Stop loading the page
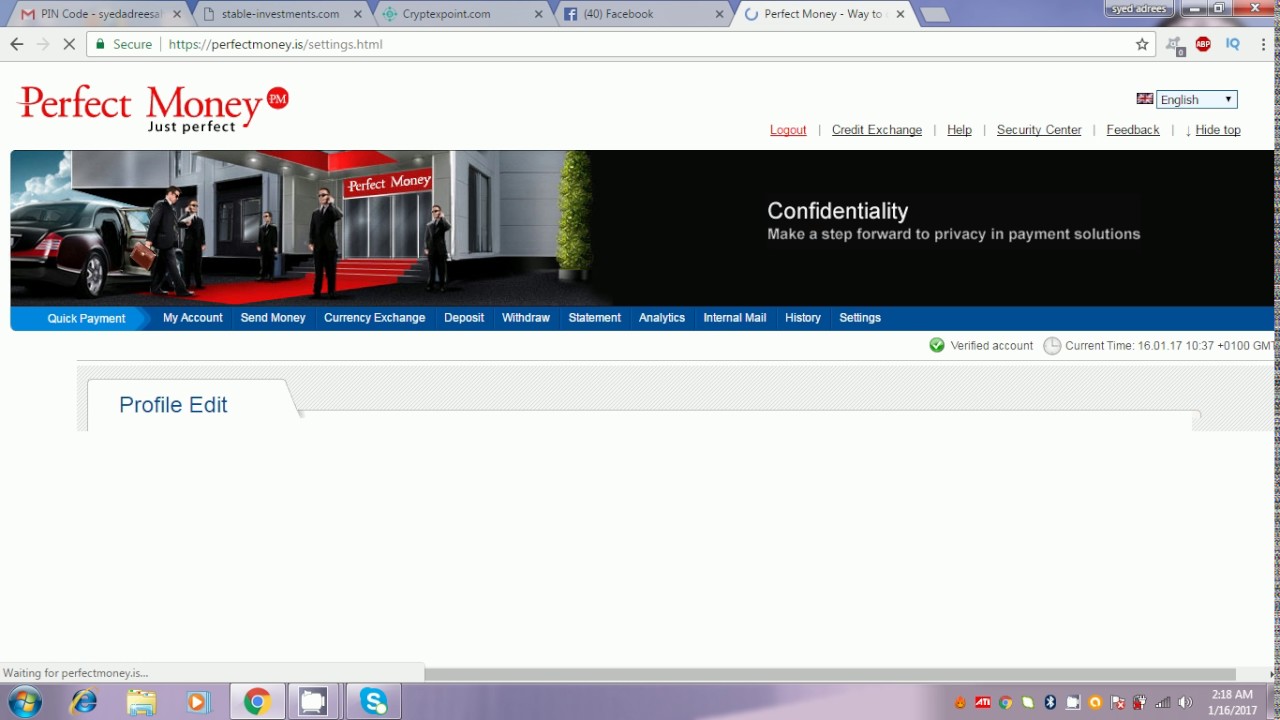 point(69,44)
